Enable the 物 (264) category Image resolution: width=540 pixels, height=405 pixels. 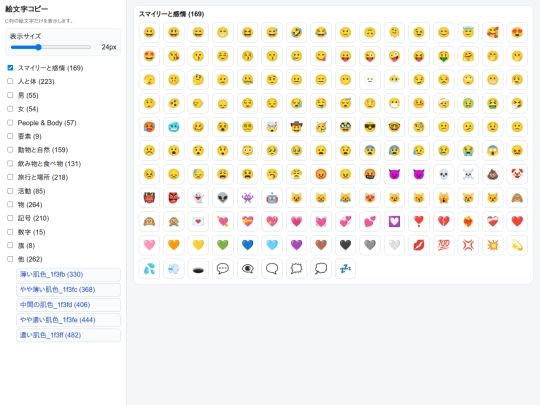(10, 204)
